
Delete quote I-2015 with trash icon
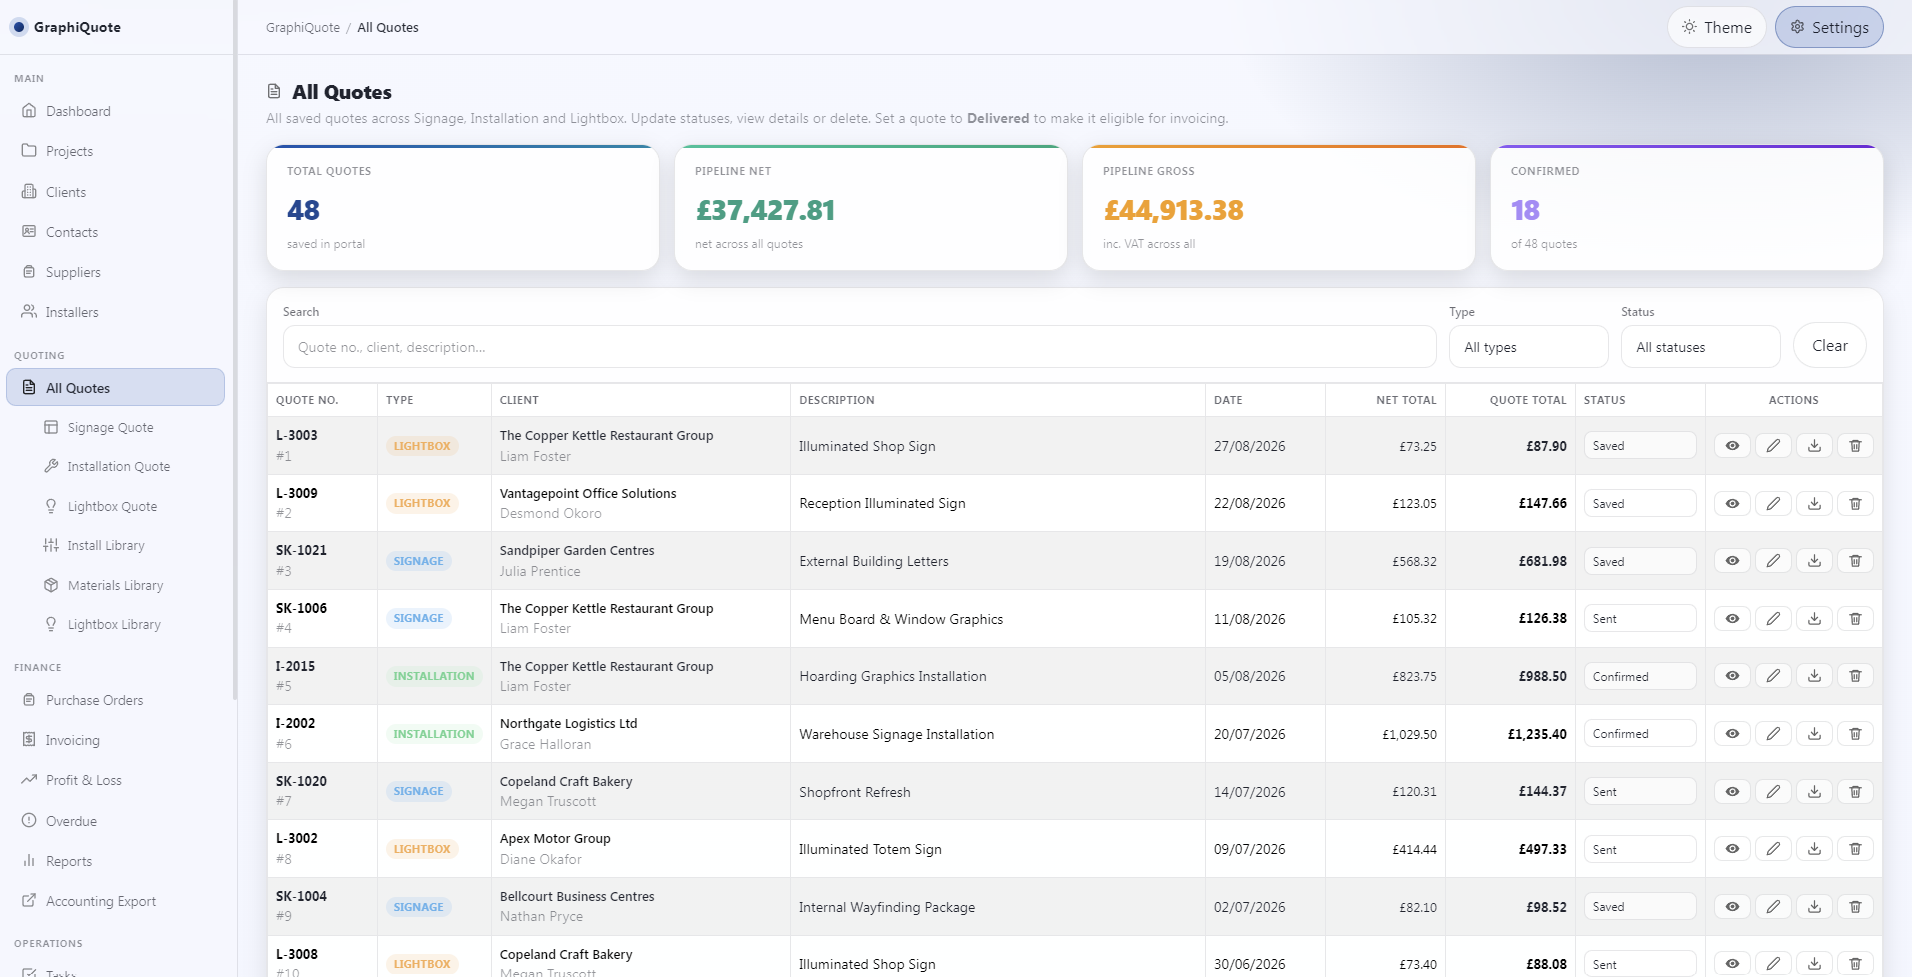(x=1855, y=676)
